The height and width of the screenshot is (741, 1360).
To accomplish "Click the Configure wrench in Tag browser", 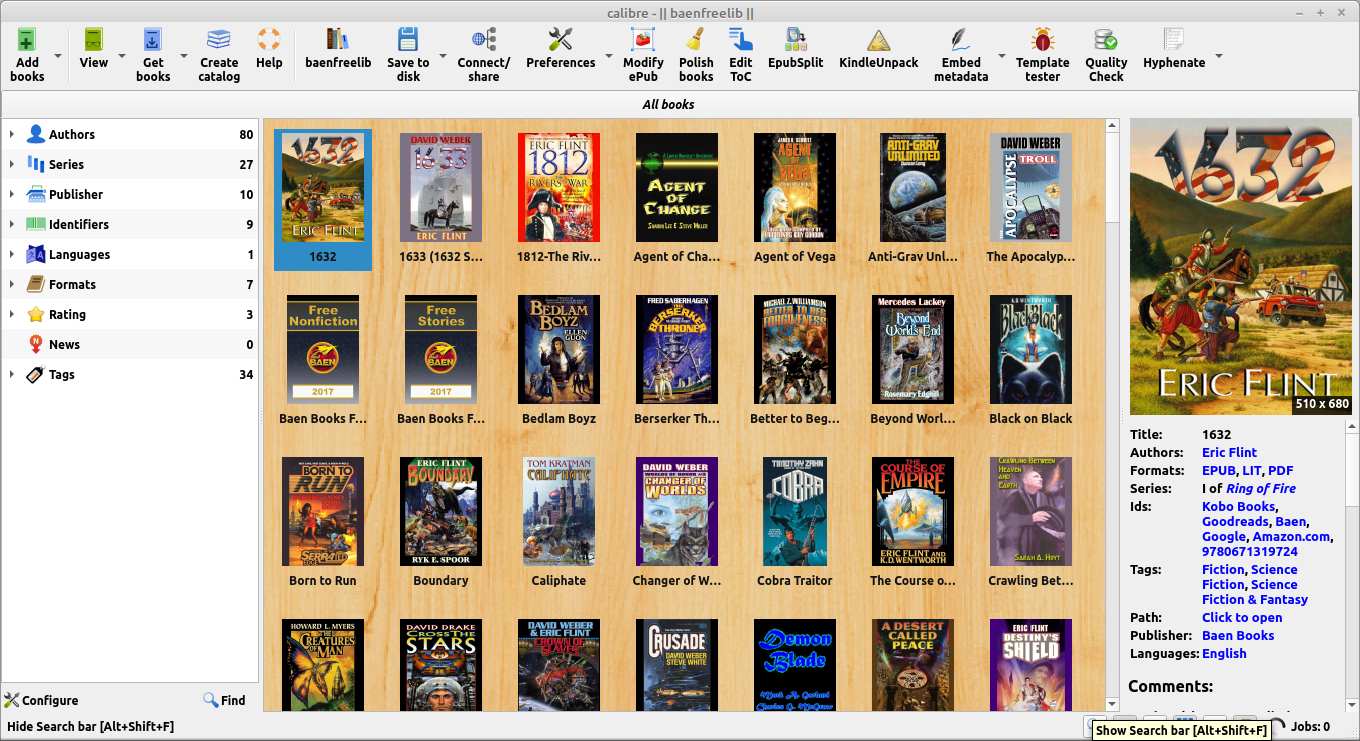I will click(12, 700).
